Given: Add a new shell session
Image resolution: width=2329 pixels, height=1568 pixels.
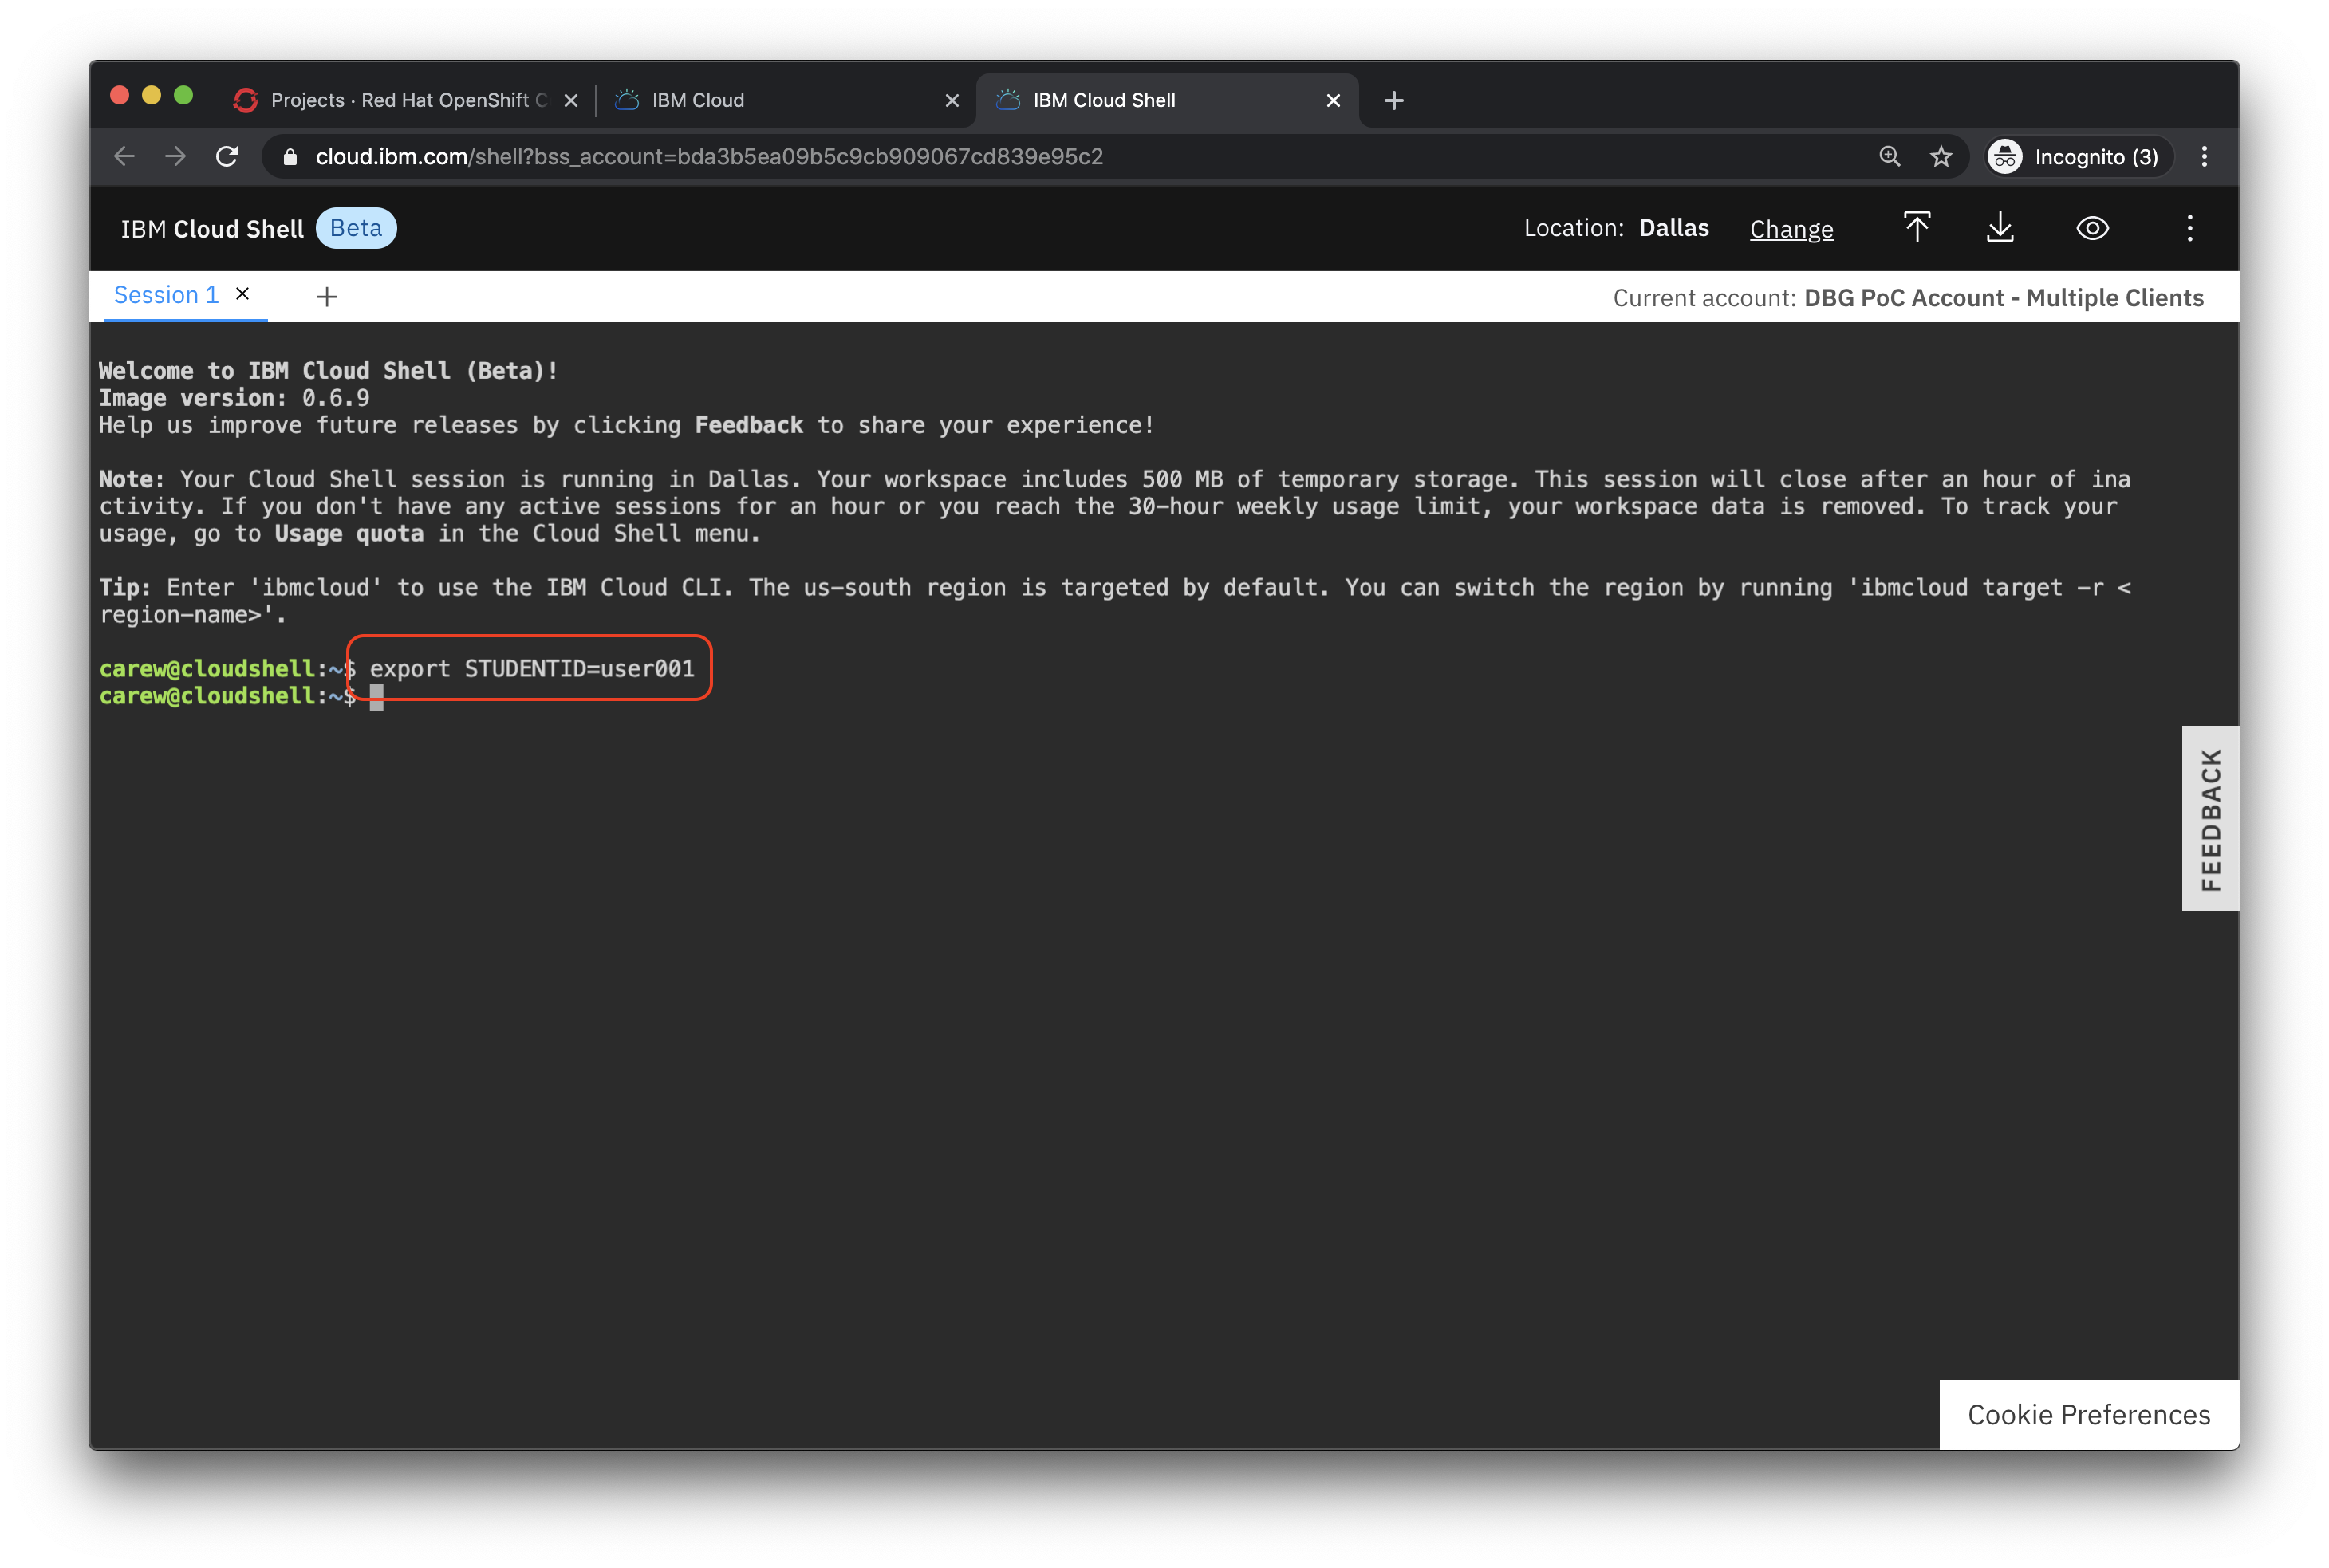Looking at the screenshot, I should click(x=326, y=297).
